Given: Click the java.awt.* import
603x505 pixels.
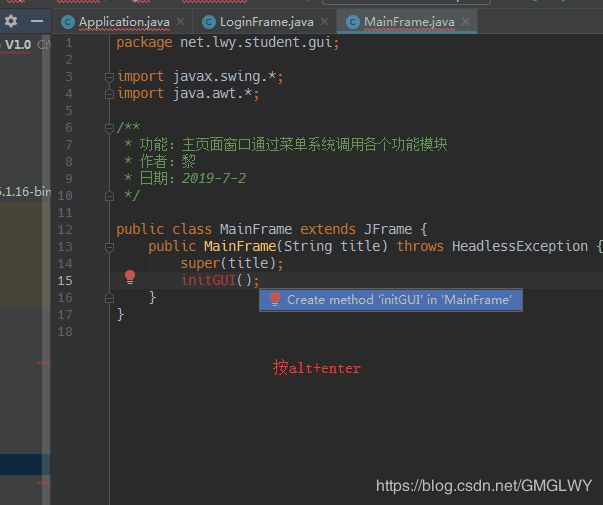Looking at the screenshot, I should [x=212, y=93].
